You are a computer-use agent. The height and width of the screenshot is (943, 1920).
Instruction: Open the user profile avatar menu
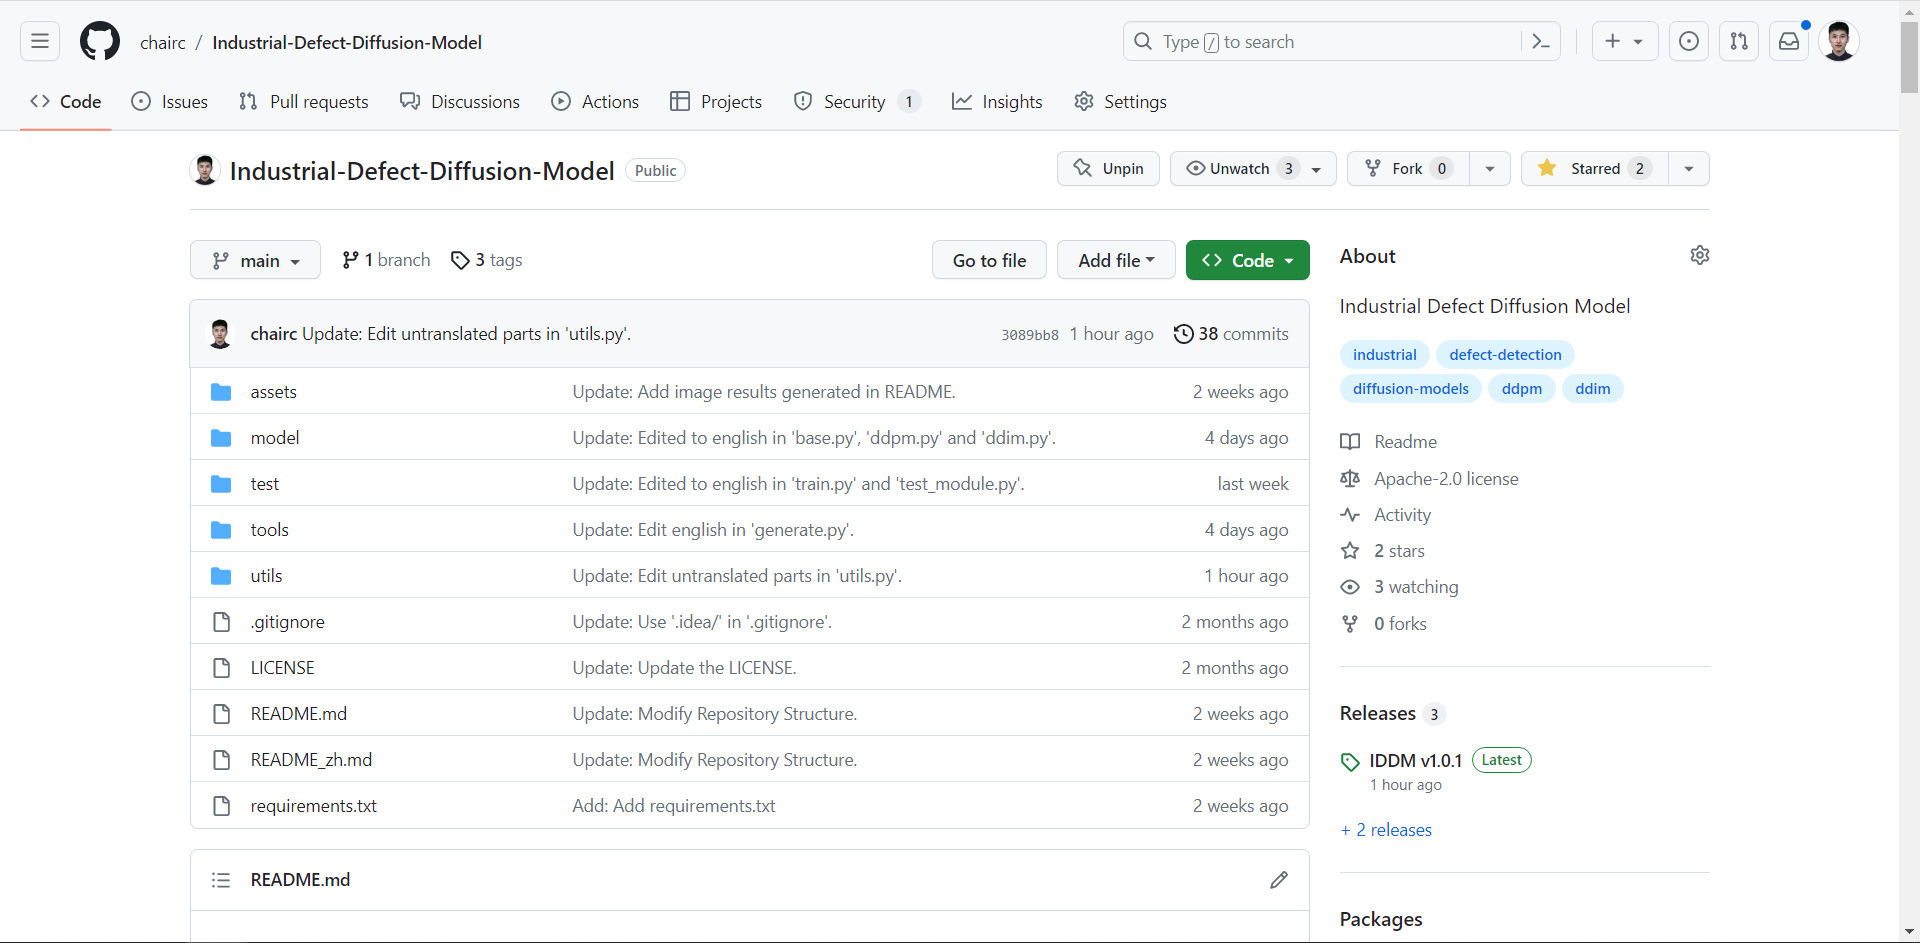point(1839,42)
